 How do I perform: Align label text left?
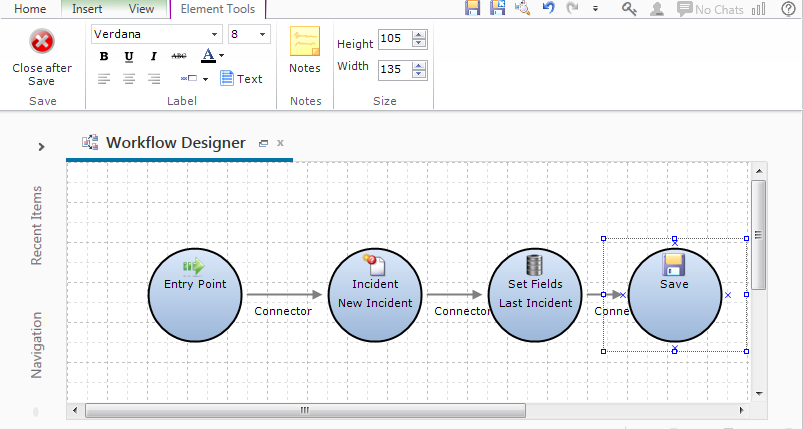point(104,79)
